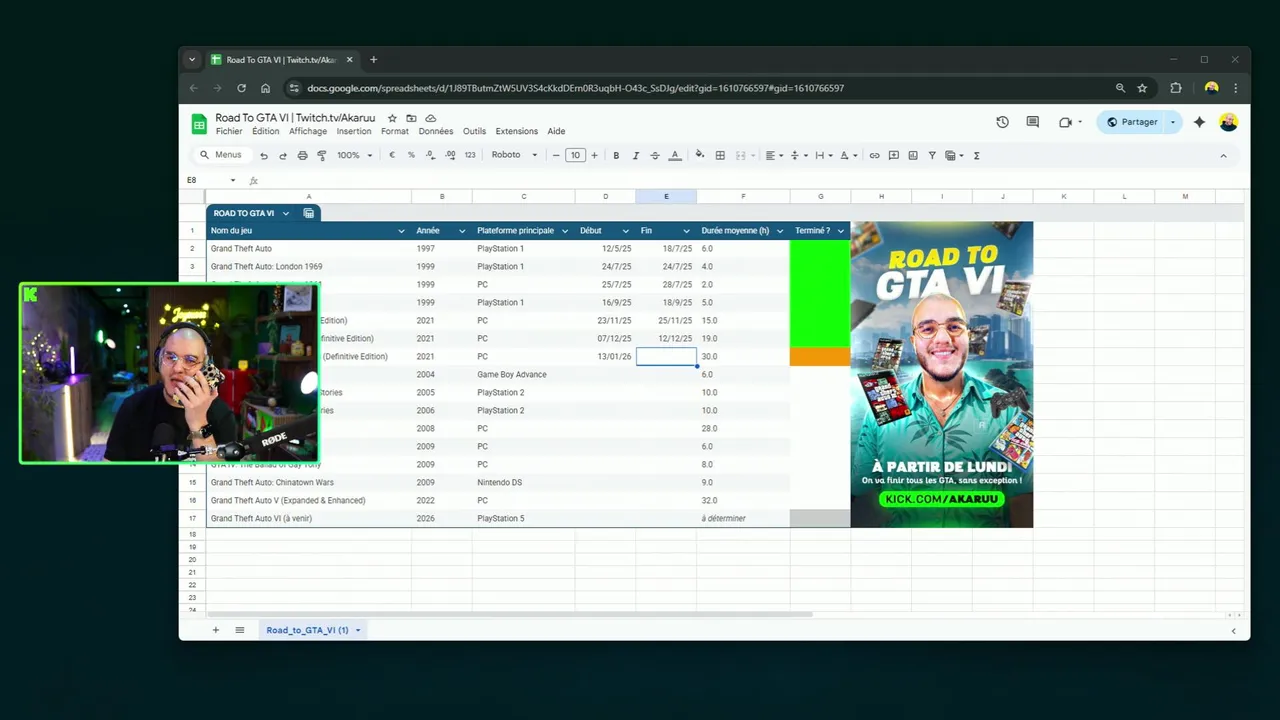Insert a chart via toolbar

point(913,155)
